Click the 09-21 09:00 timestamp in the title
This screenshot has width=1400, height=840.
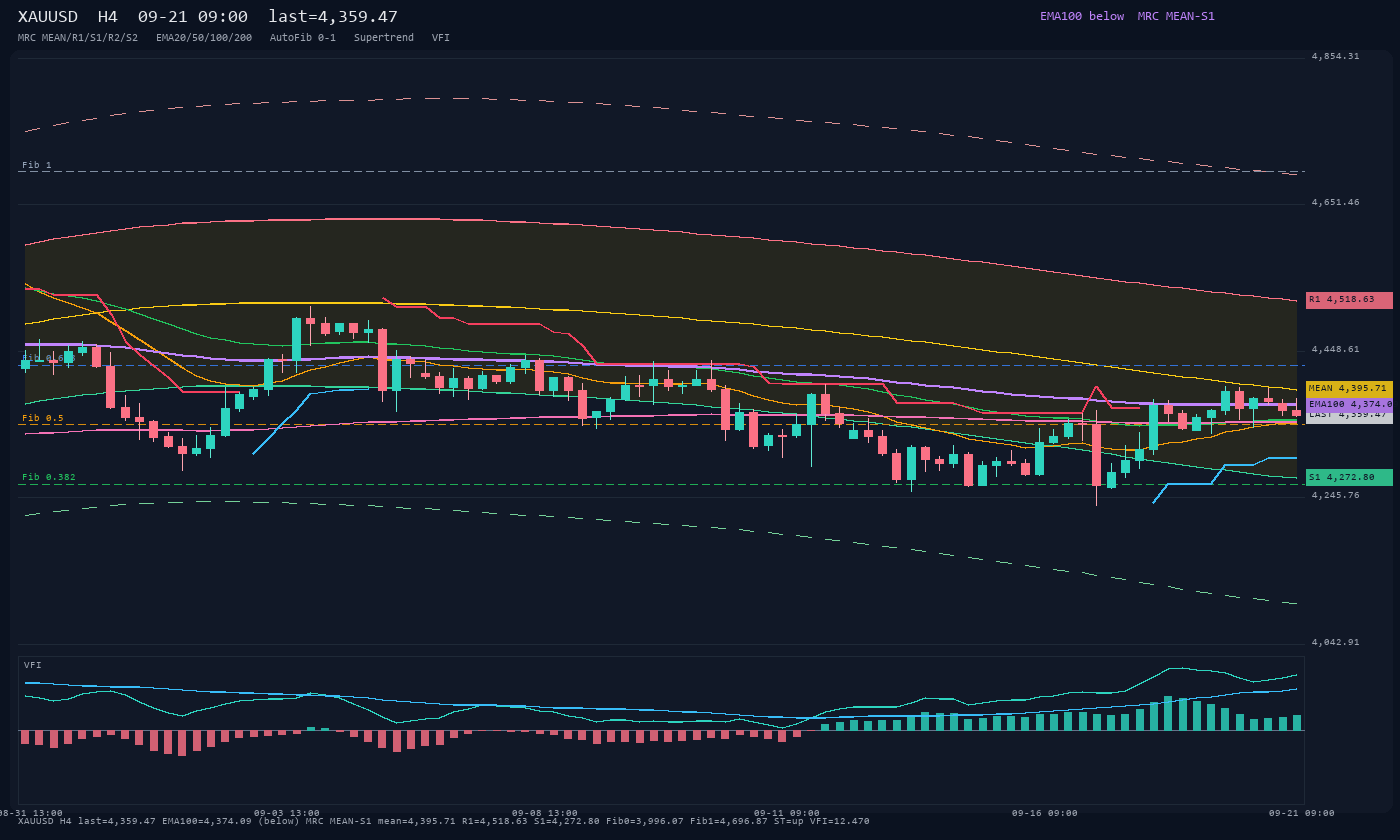pyautogui.click(x=193, y=17)
